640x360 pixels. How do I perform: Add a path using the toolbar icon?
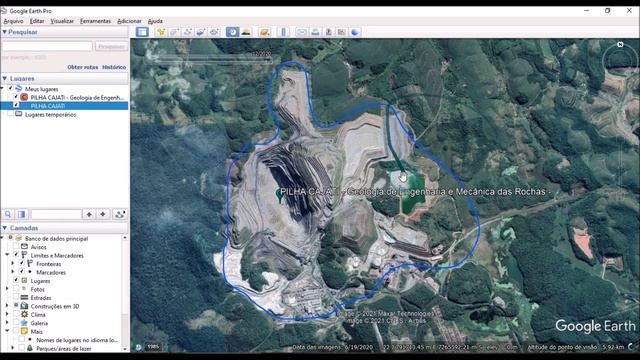(x=187, y=32)
